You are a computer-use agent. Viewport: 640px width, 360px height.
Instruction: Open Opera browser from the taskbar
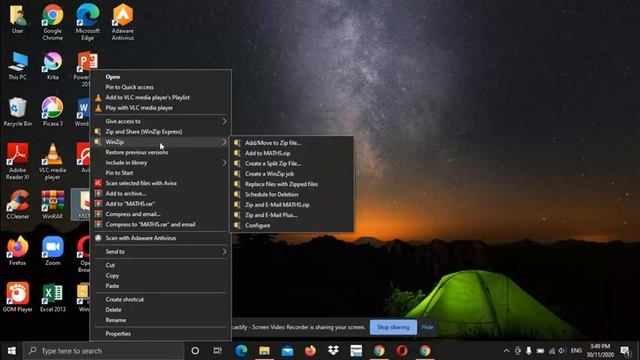(402, 351)
